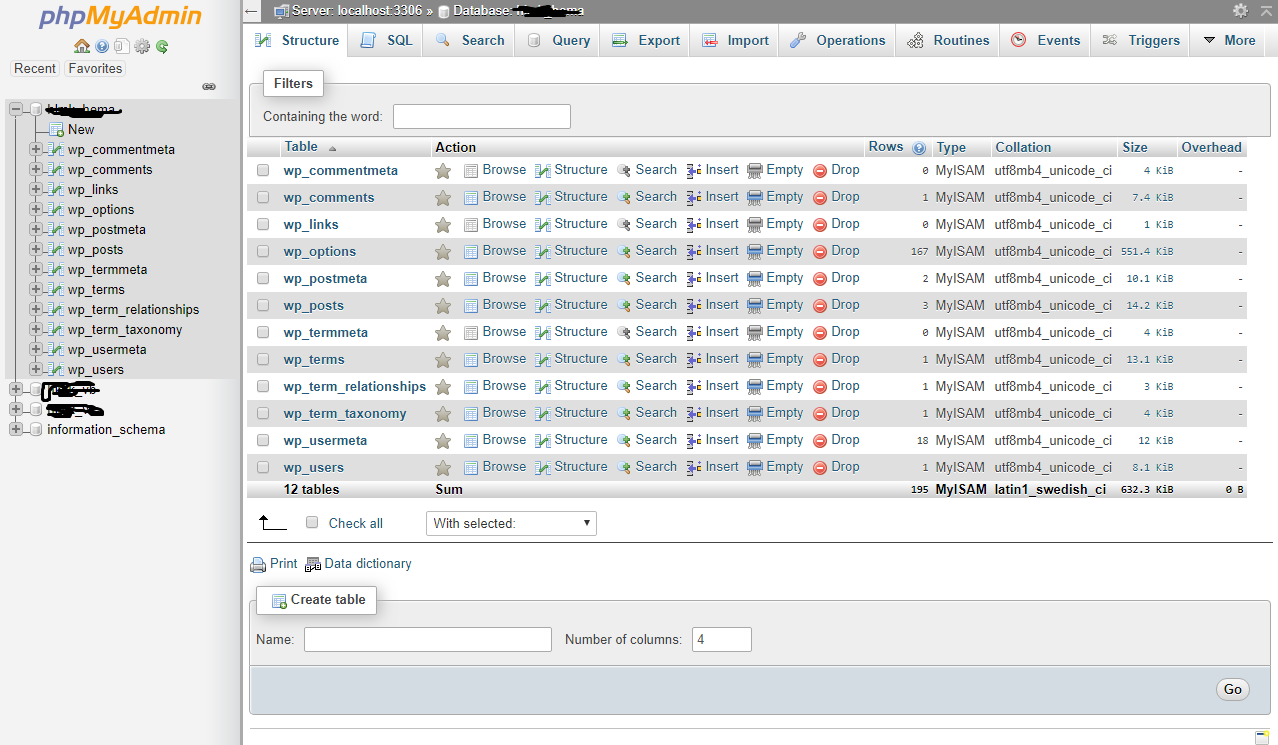The height and width of the screenshot is (745, 1278).
Task: Browse the wp_posts table
Action: [x=495, y=305]
